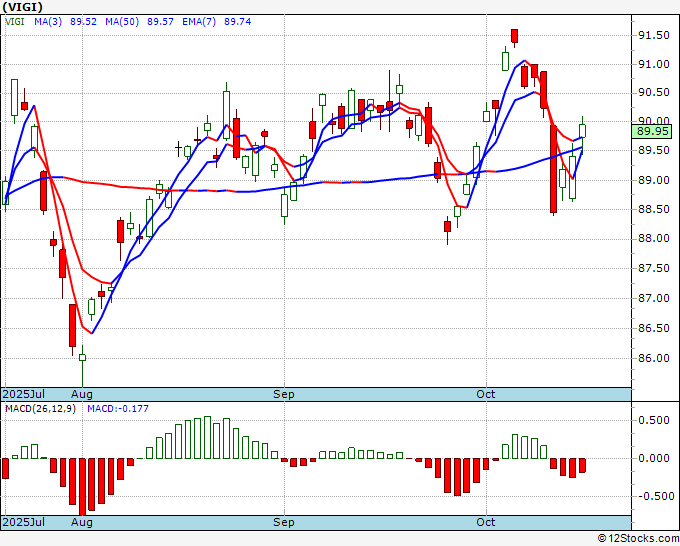Select the MA(50) value 89.57
The height and width of the screenshot is (546, 680).
[x=160, y=22]
